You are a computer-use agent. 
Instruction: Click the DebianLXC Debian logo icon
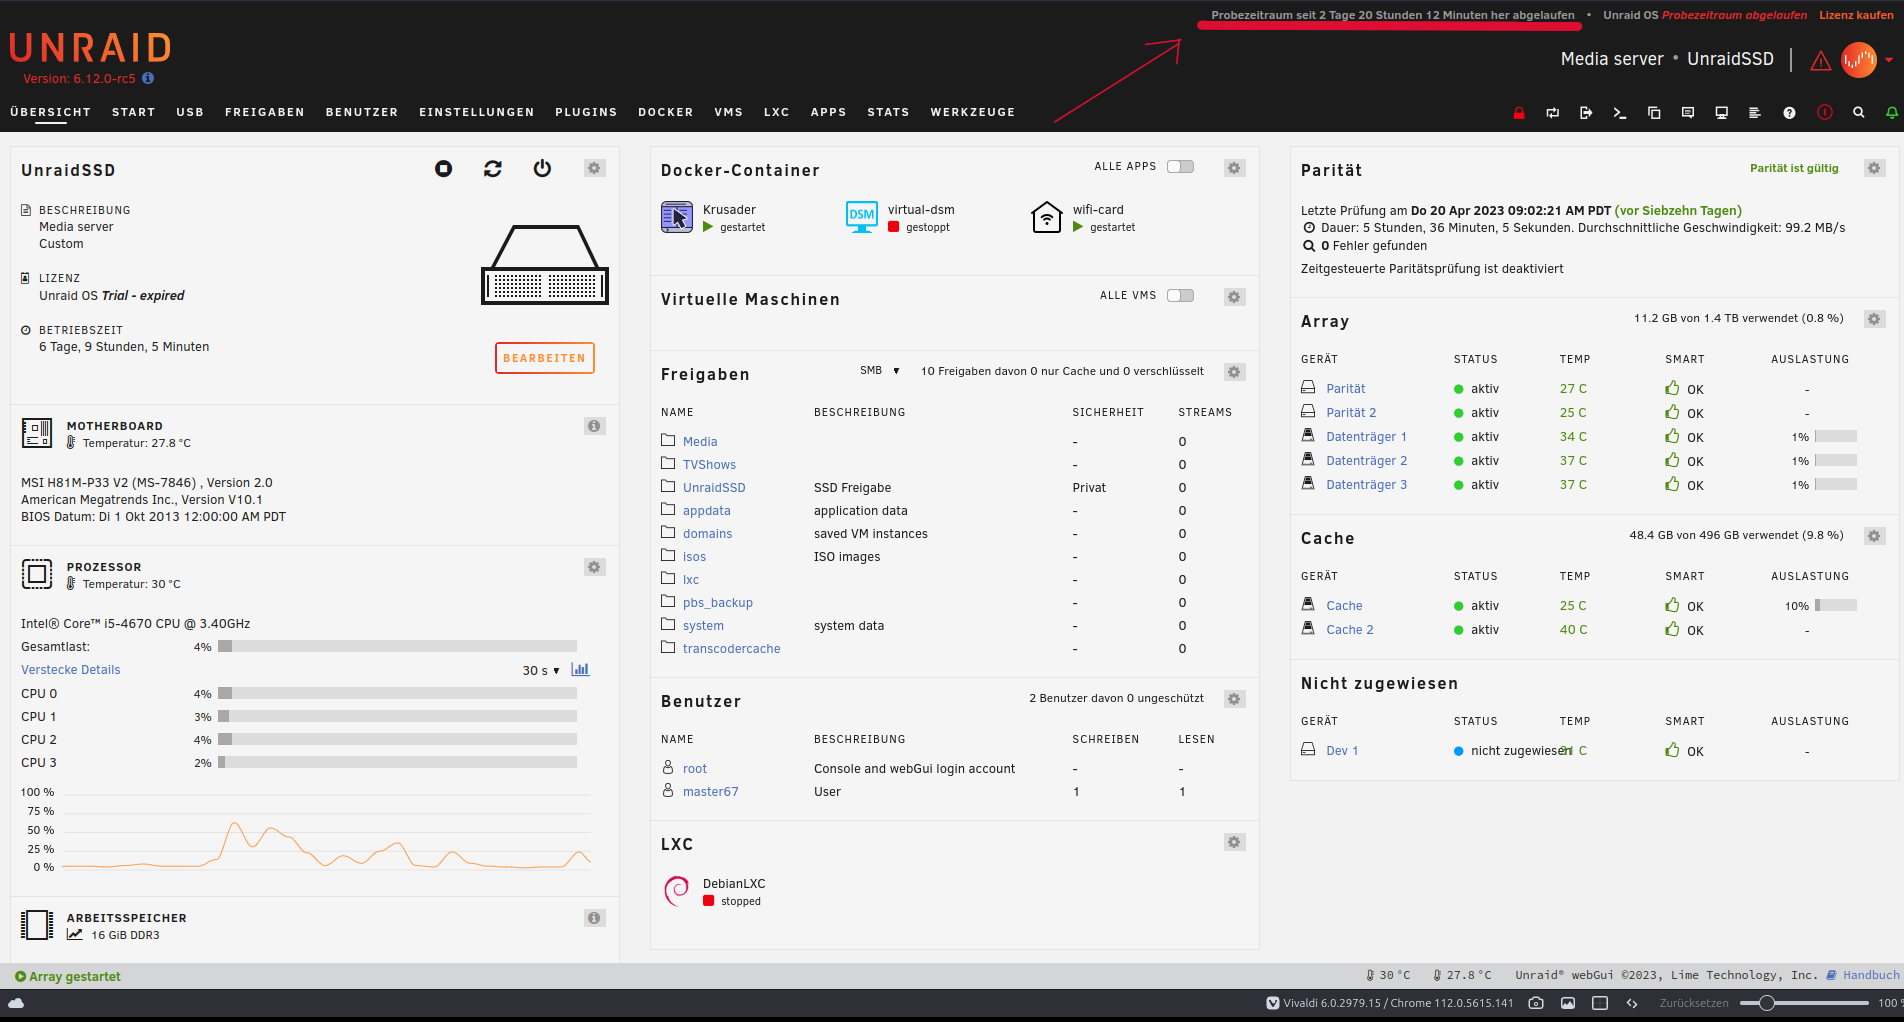[677, 891]
